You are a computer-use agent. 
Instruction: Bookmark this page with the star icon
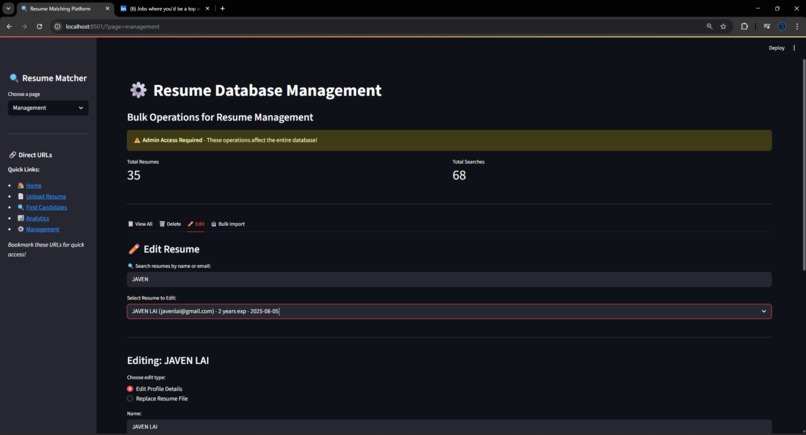(x=723, y=26)
